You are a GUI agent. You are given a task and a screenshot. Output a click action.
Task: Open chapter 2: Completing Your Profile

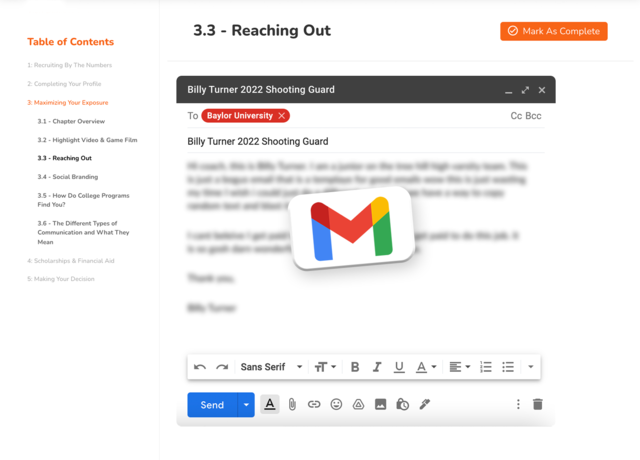[x=64, y=84]
